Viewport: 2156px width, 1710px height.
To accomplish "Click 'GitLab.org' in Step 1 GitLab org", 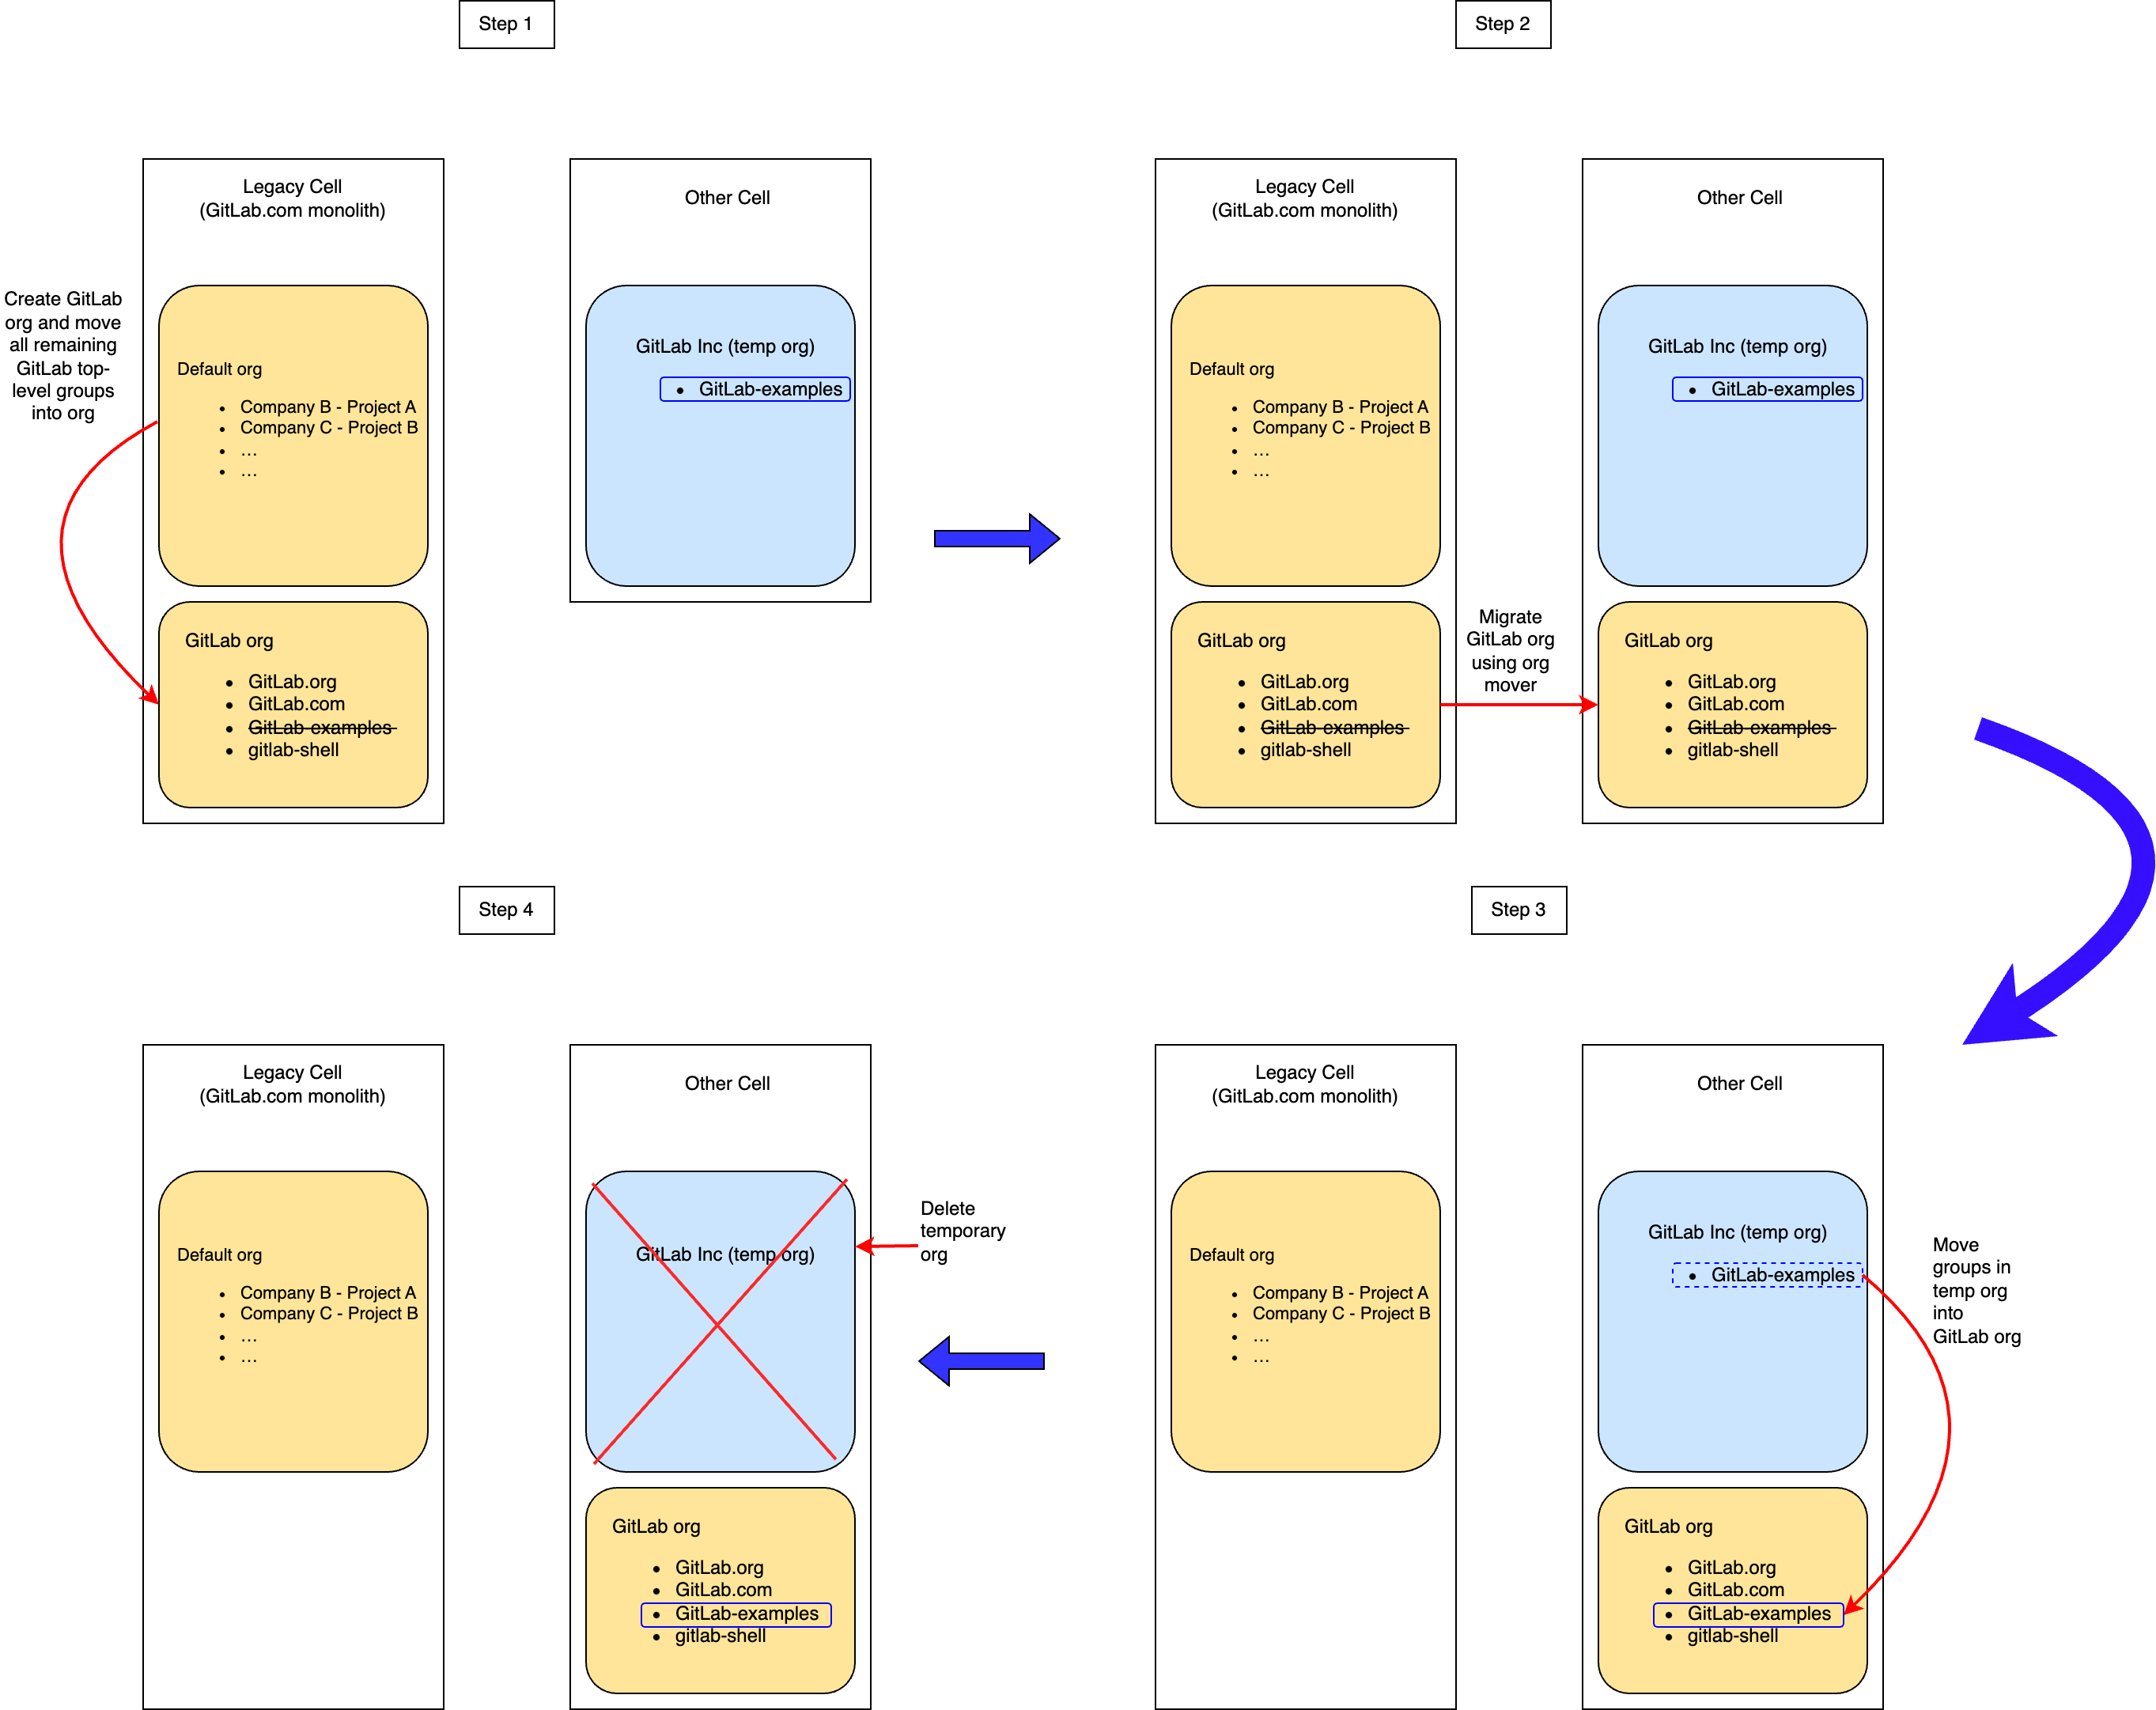I will pos(292,682).
